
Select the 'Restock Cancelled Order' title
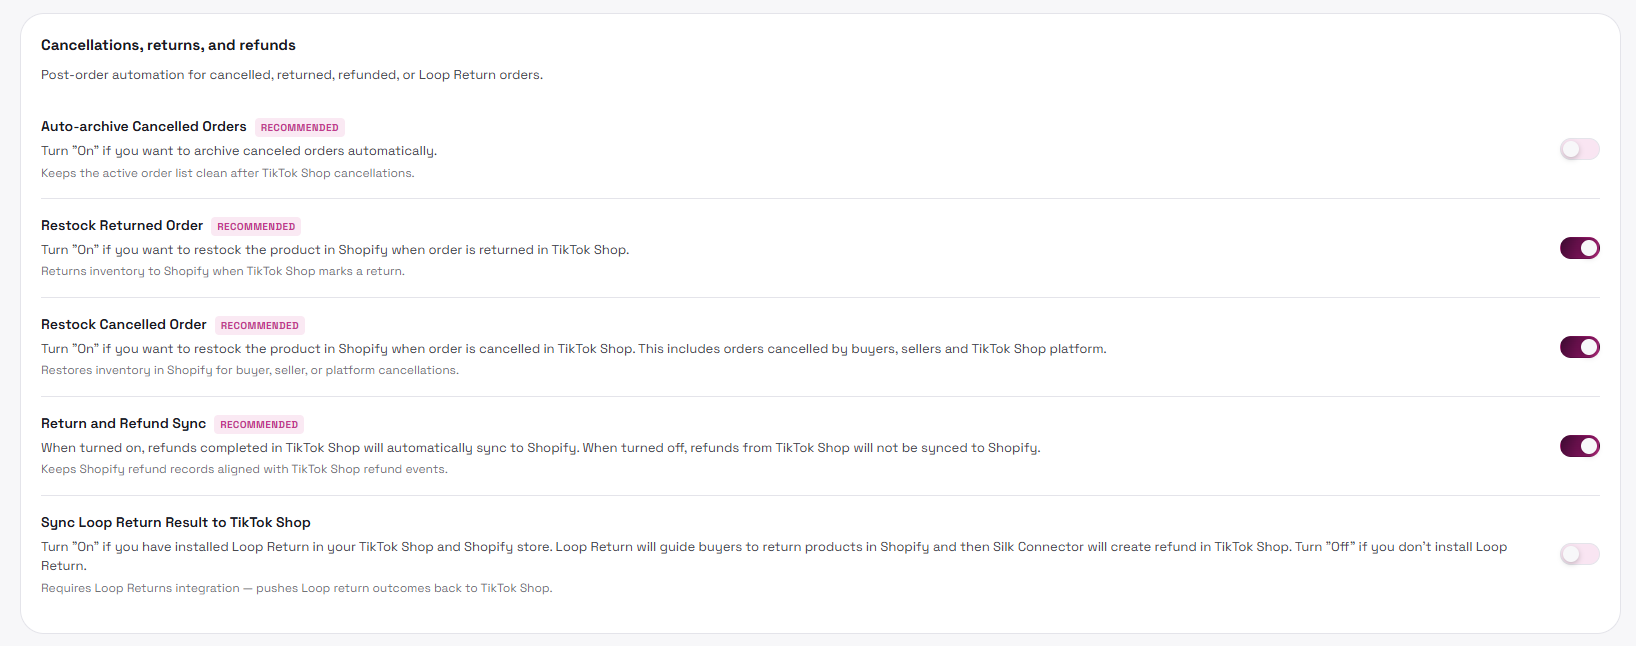click(124, 324)
